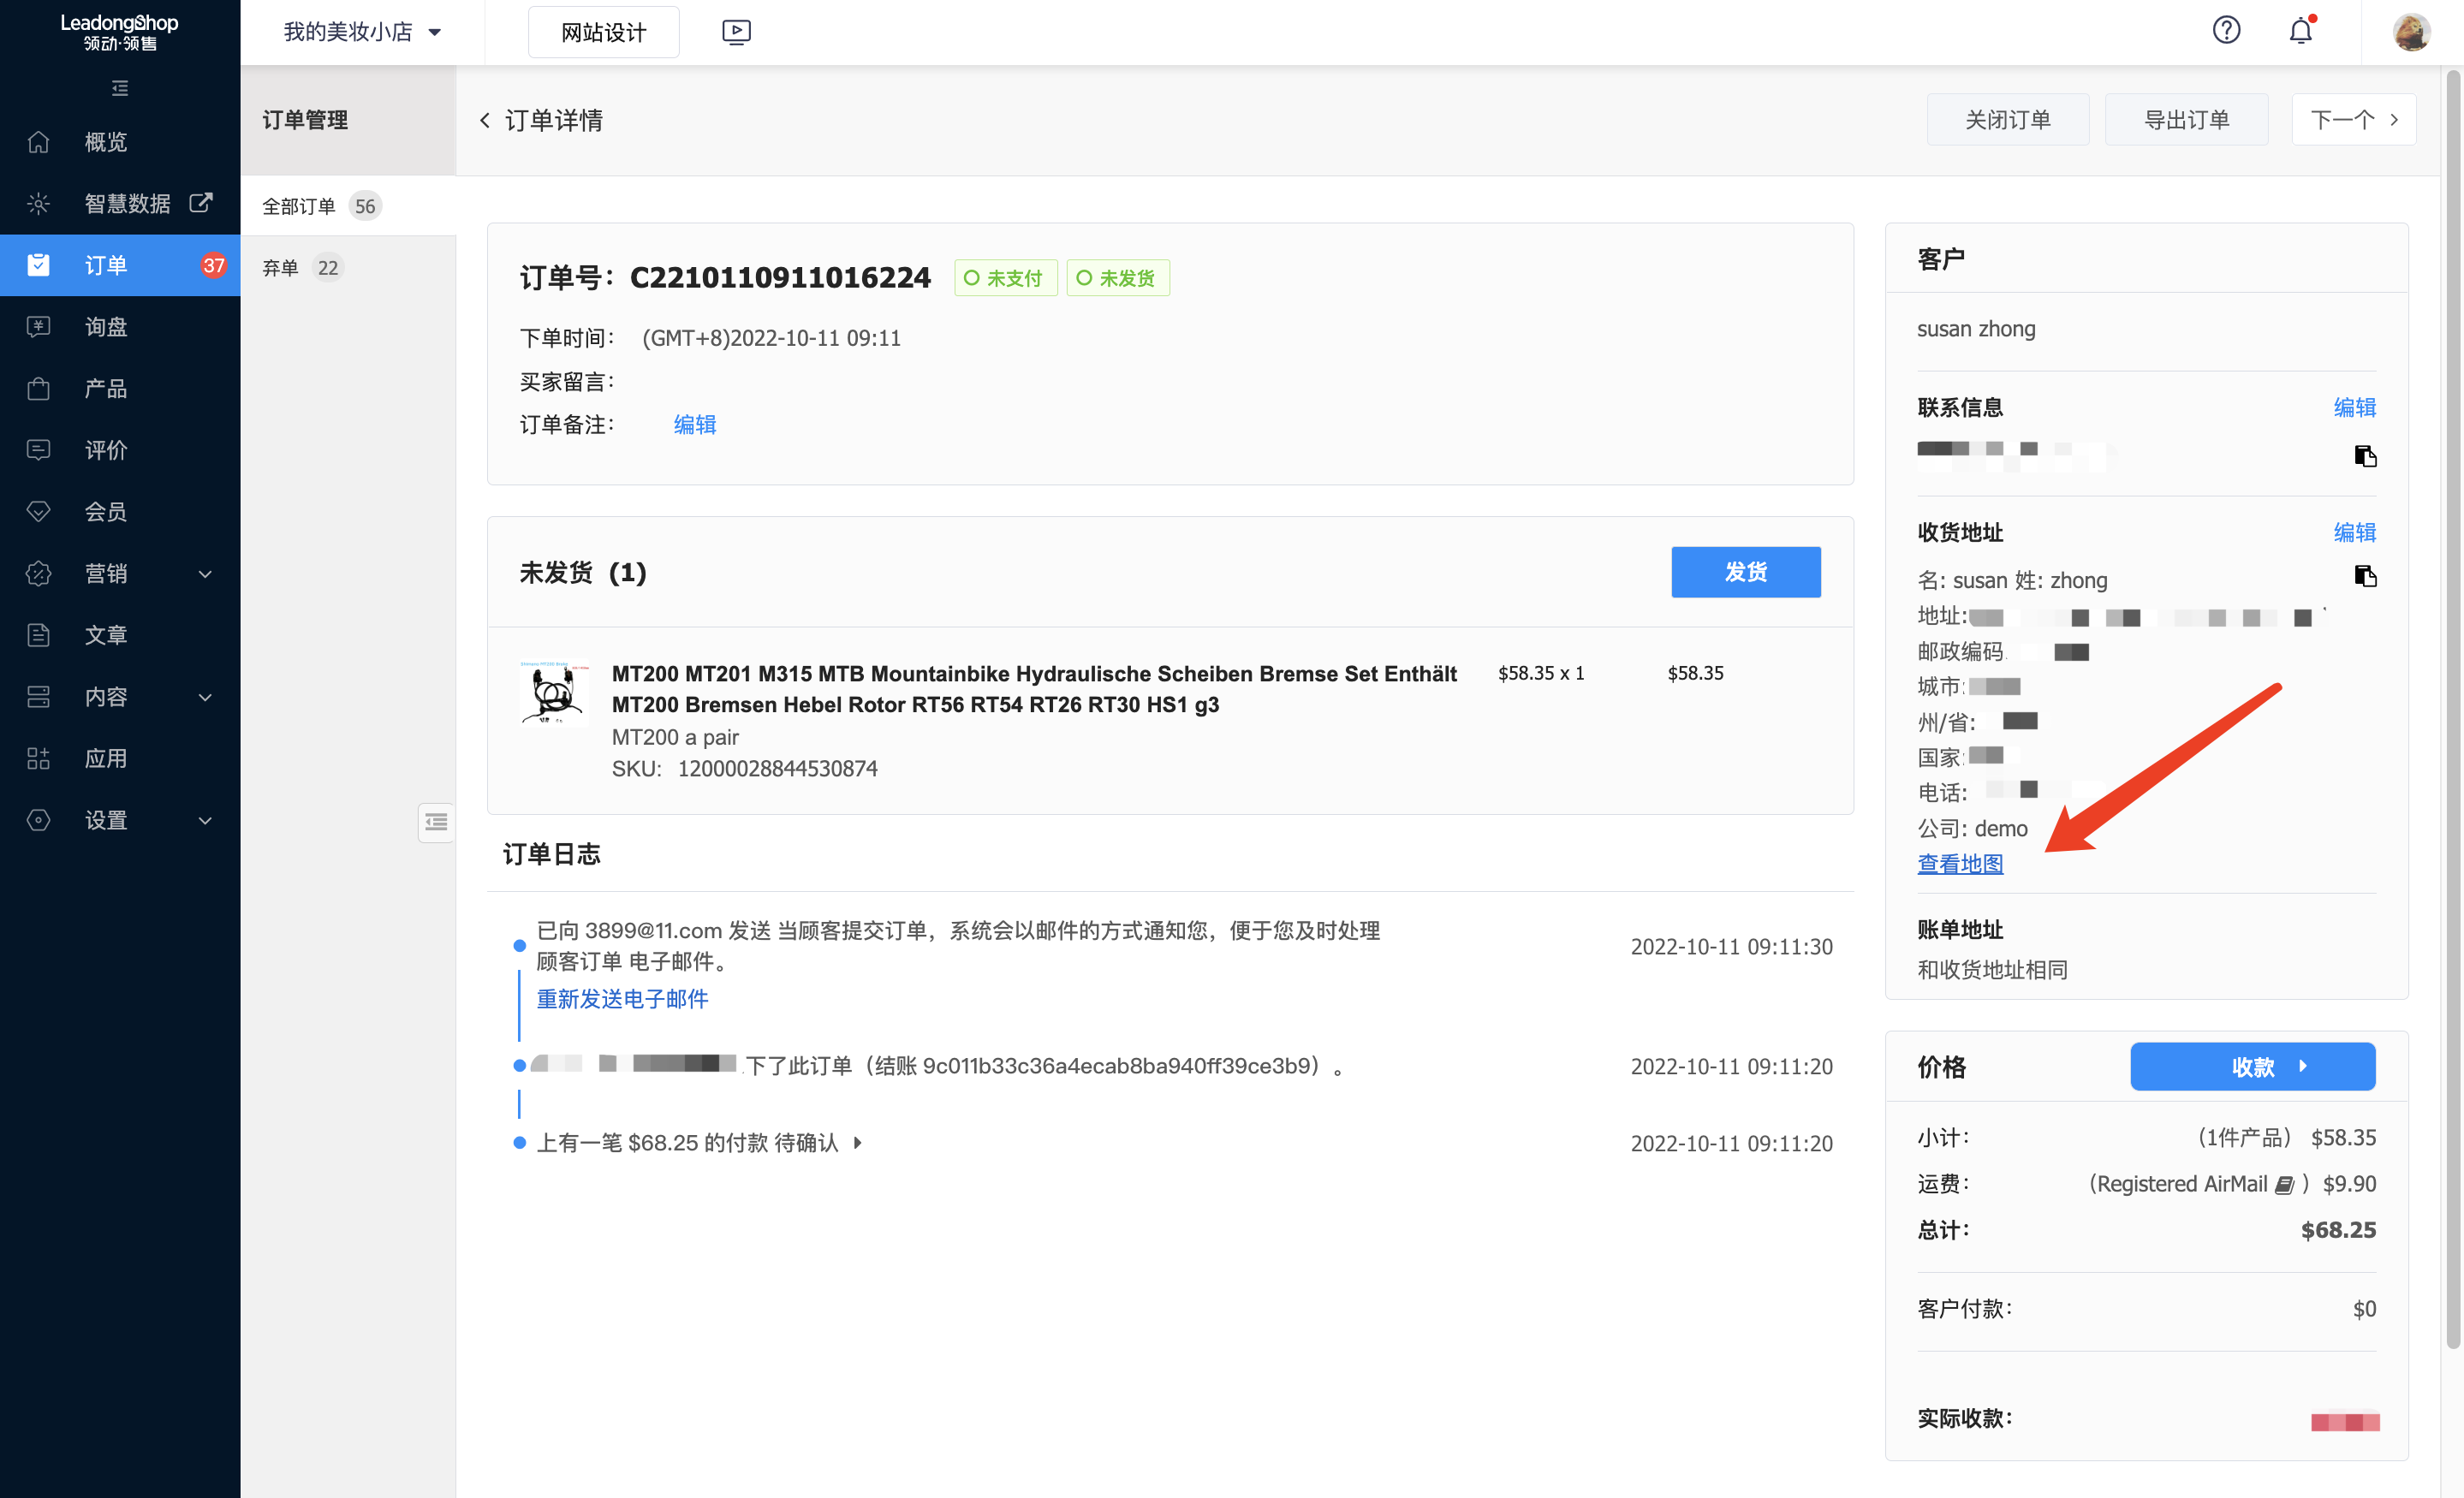Click the 收款 button in the price panel
Viewport: 2464px width, 1498px height.
[x=2252, y=1066]
